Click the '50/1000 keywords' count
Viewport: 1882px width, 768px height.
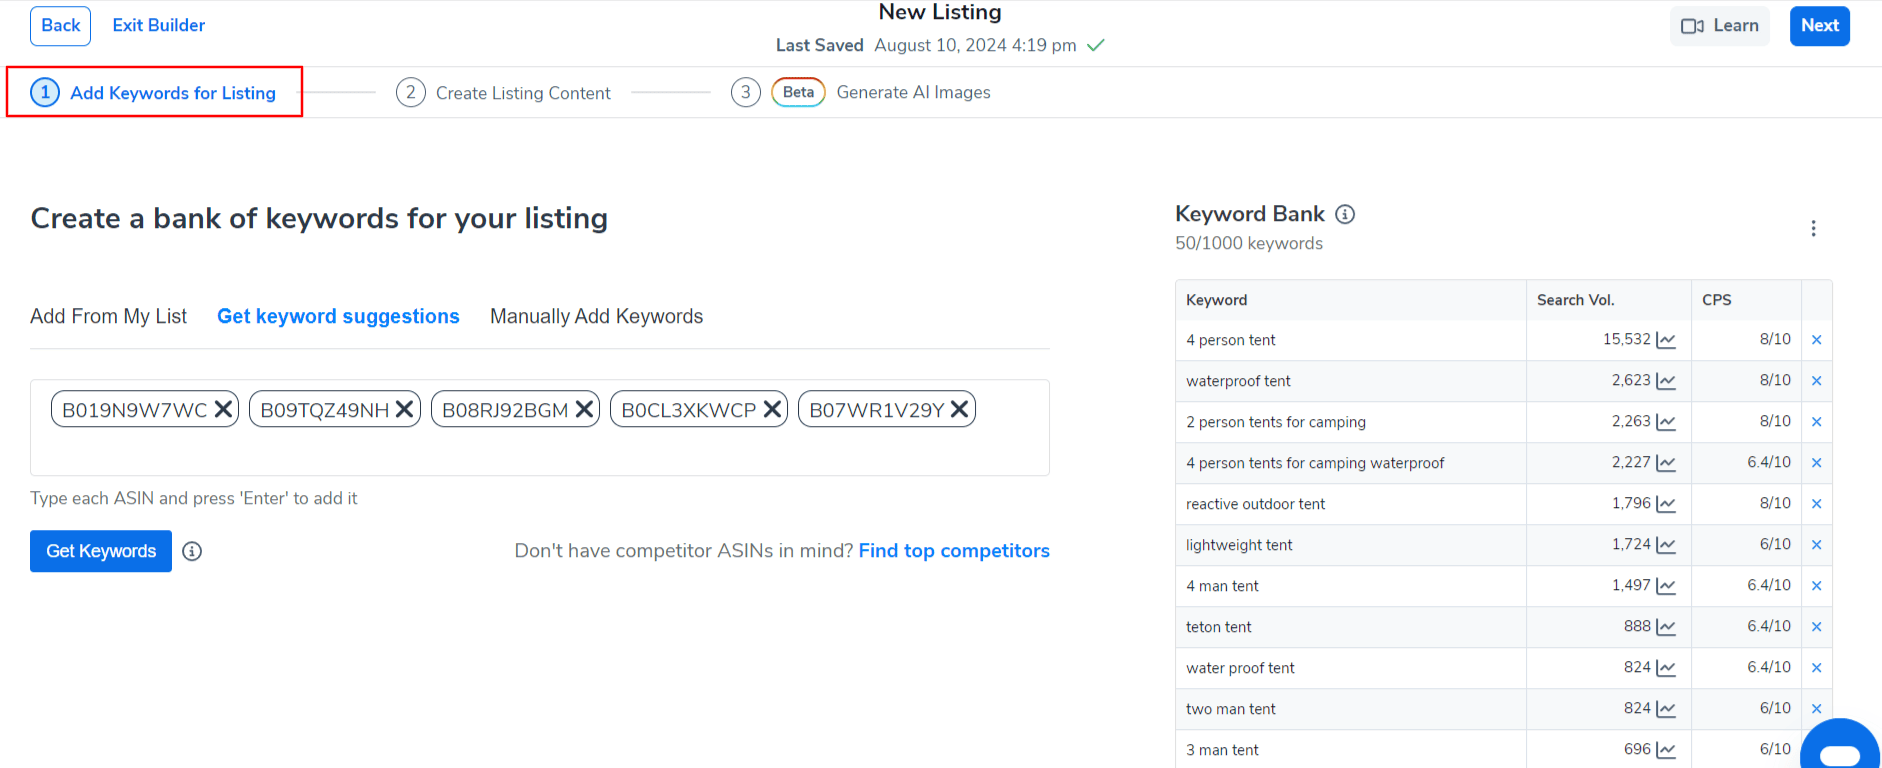[x=1249, y=243]
